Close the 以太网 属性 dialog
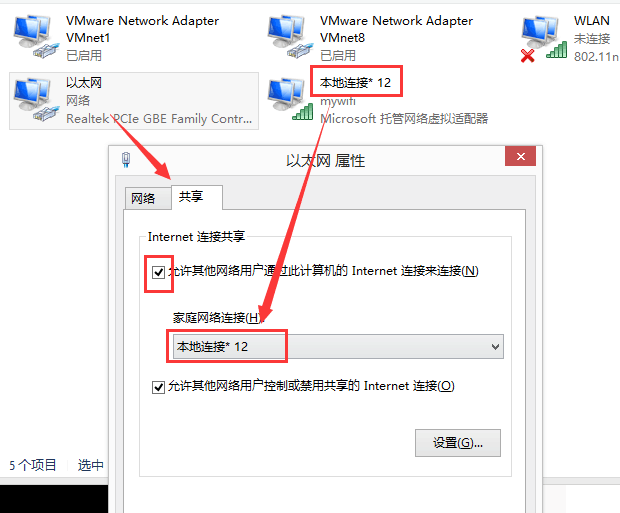This screenshot has width=620, height=513. pos(520,156)
